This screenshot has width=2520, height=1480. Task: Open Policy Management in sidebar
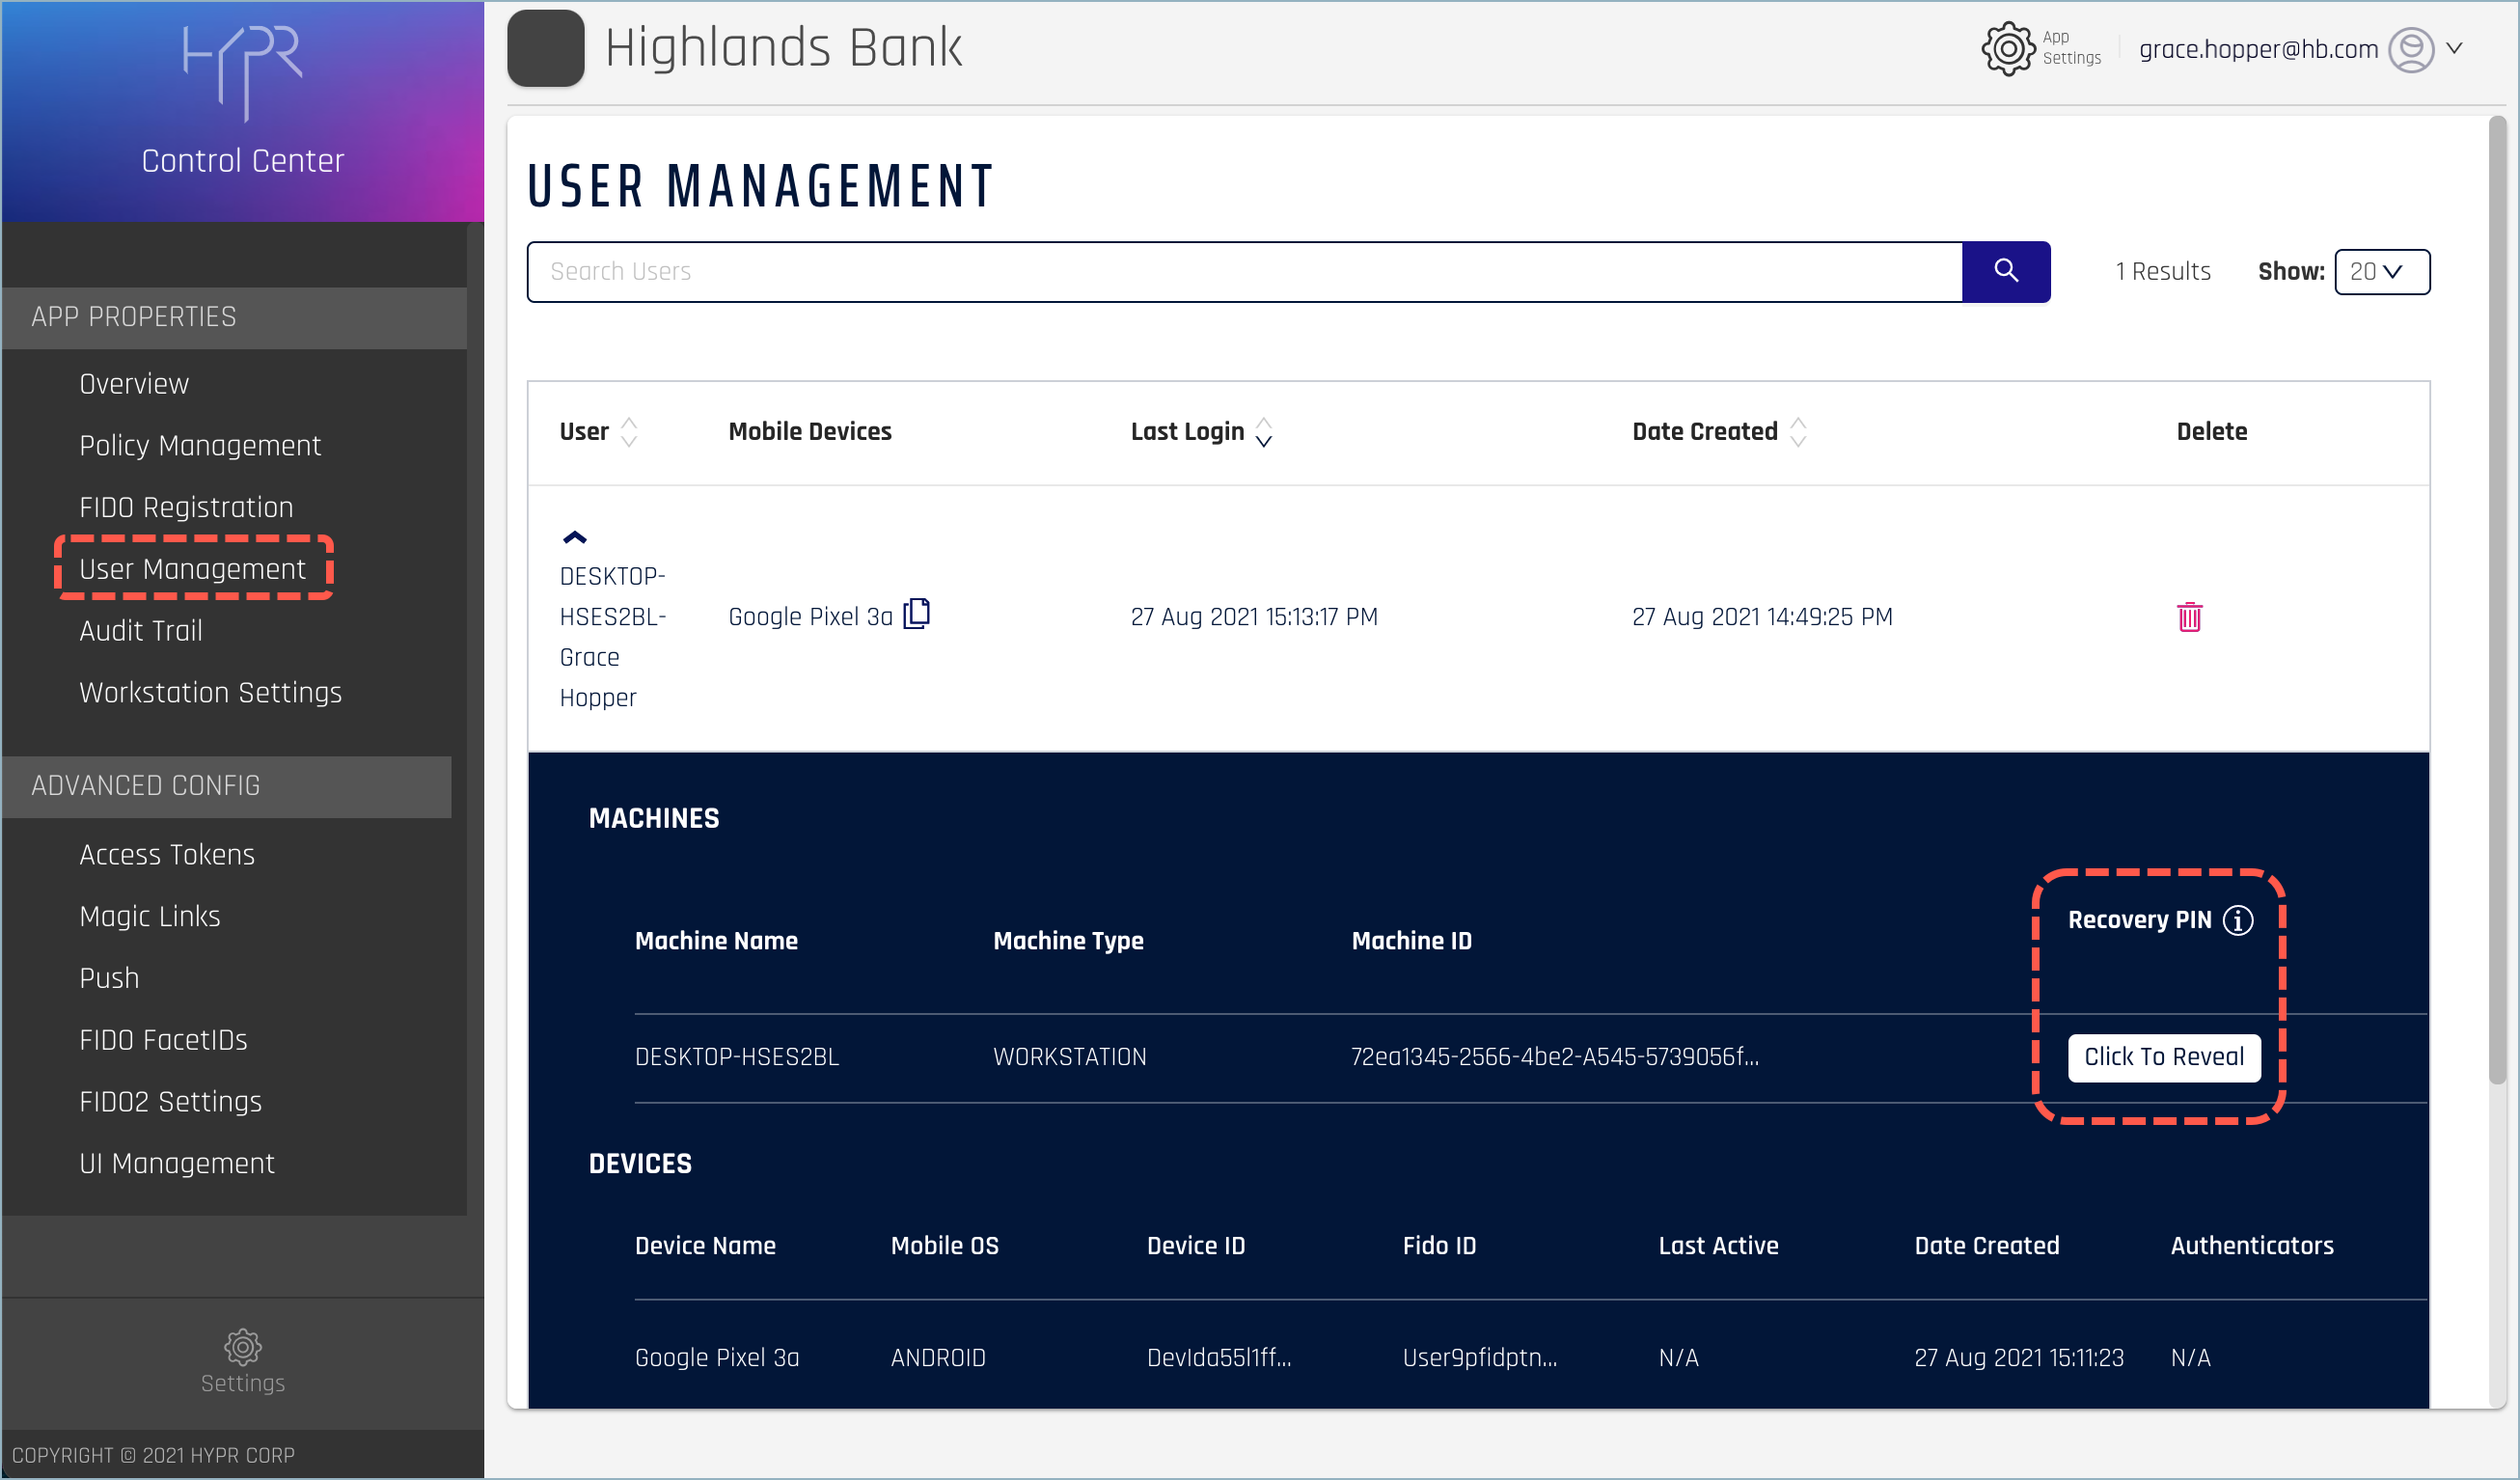(x=200, y=446)
